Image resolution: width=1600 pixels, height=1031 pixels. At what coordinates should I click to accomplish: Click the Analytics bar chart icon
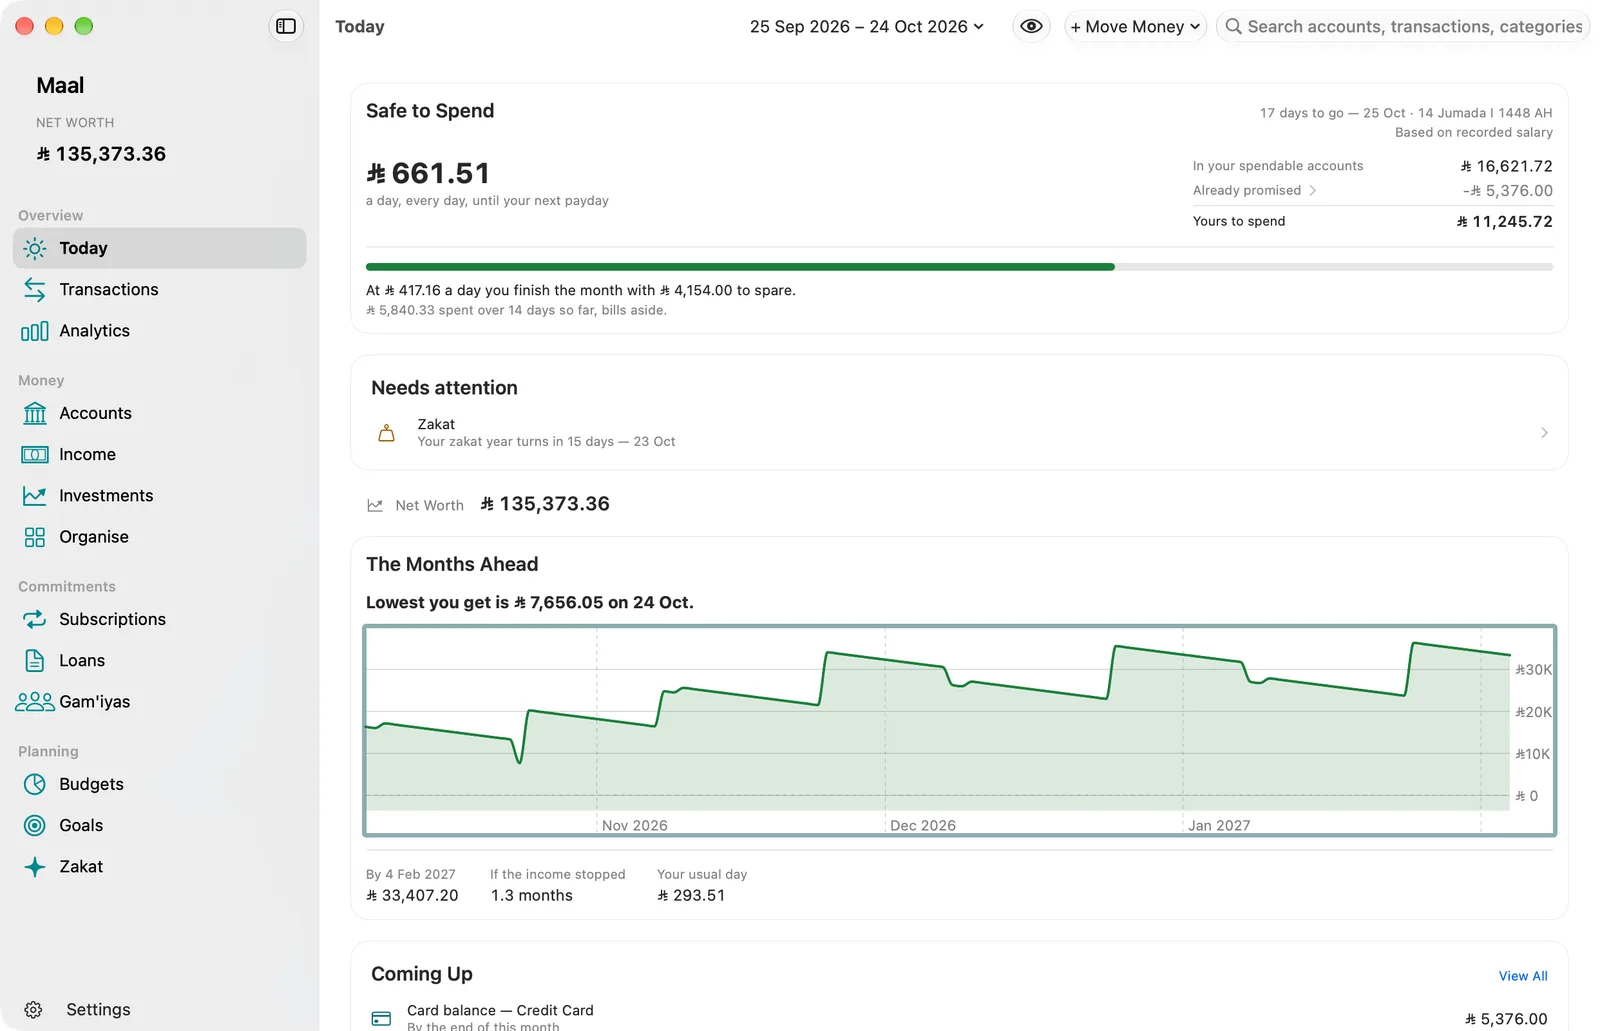point(35,331)
